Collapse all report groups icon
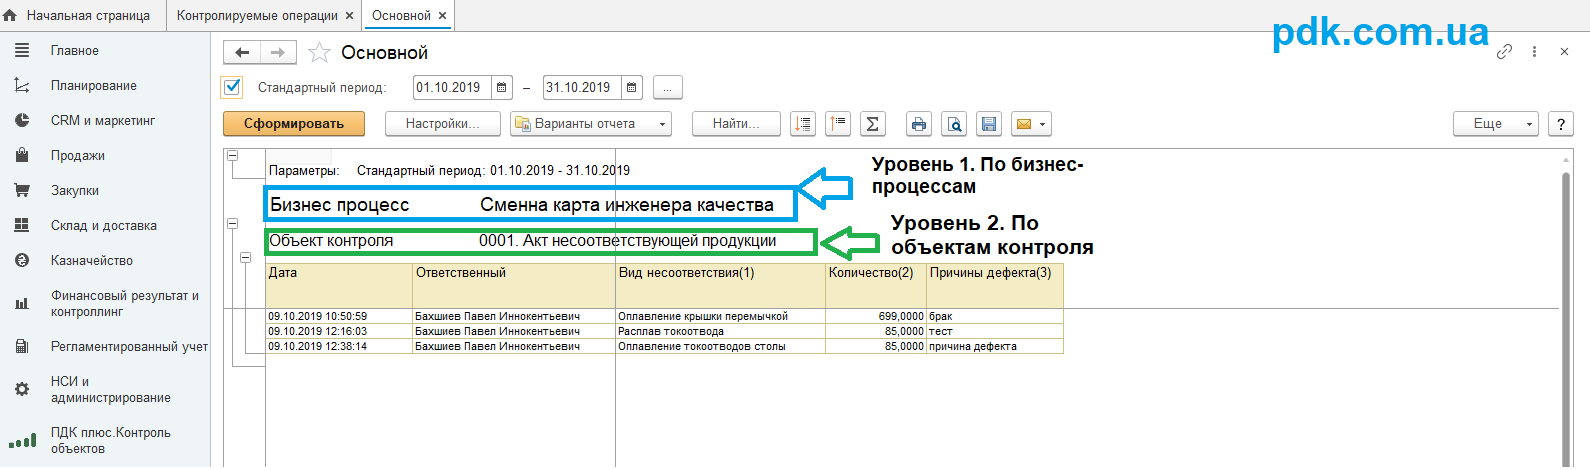This screenshot has height=470, width=1590. pyautogui.click(x=838, y=124)
